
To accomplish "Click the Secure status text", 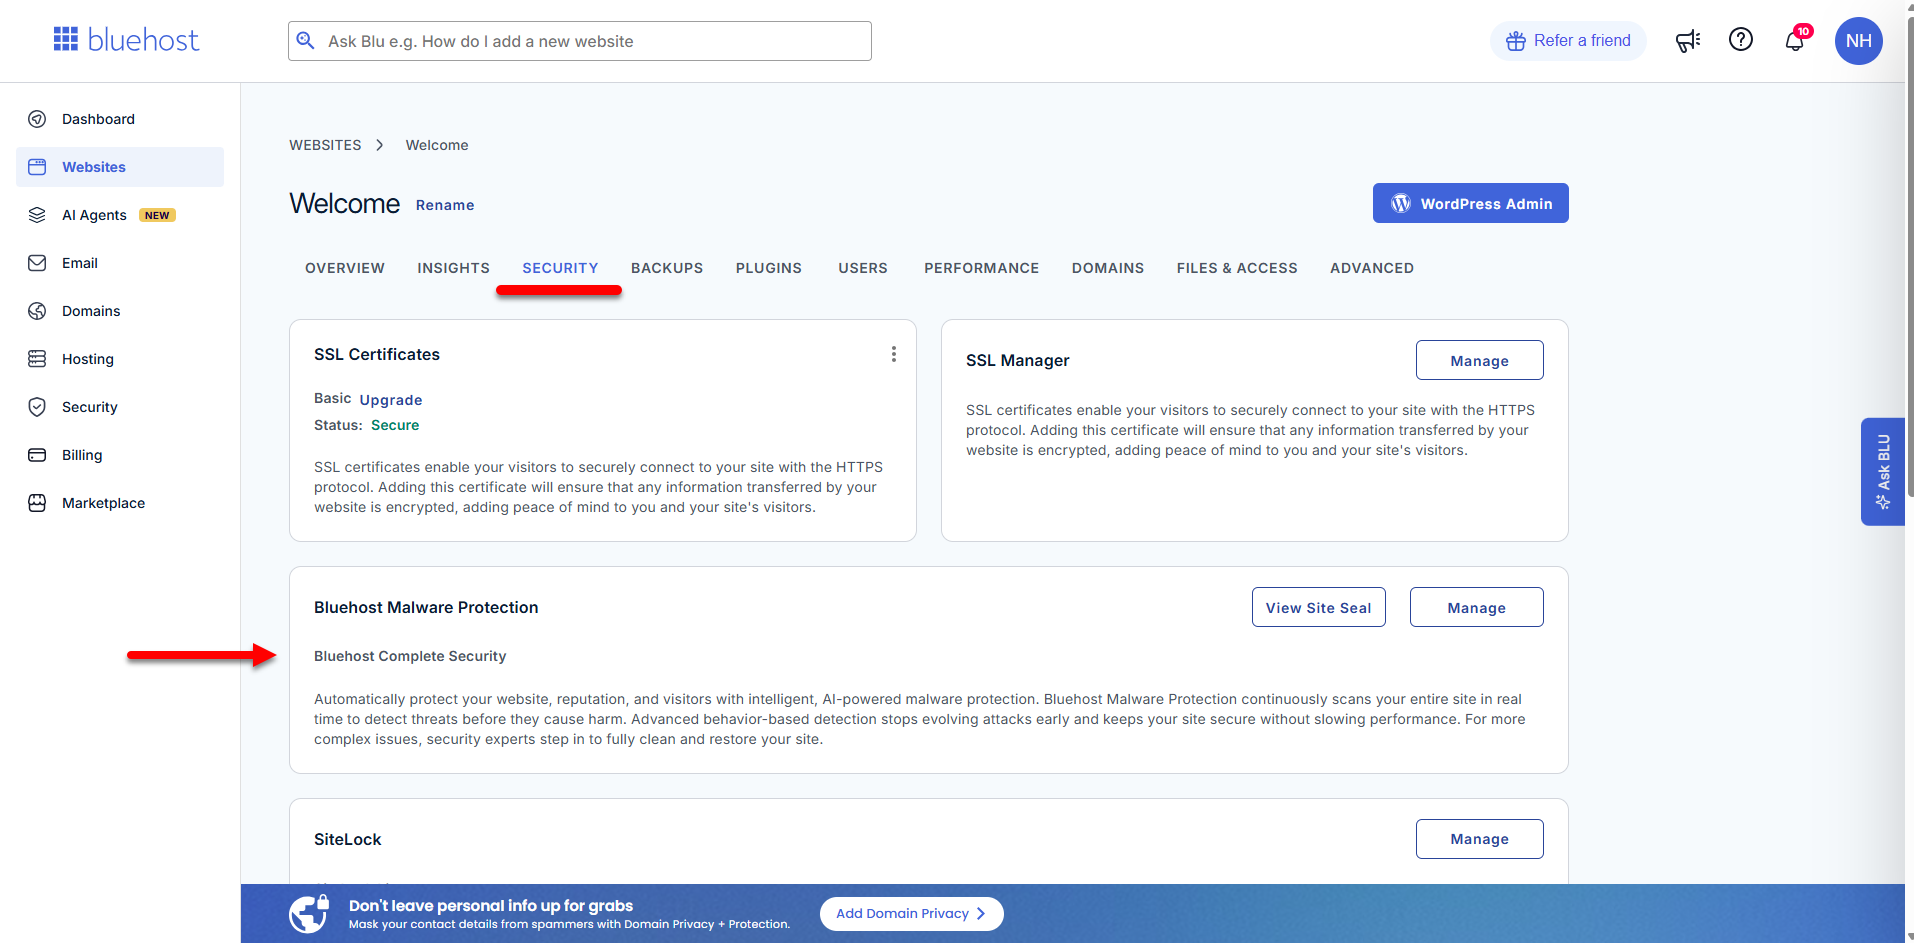I will [x=395, y=425].
